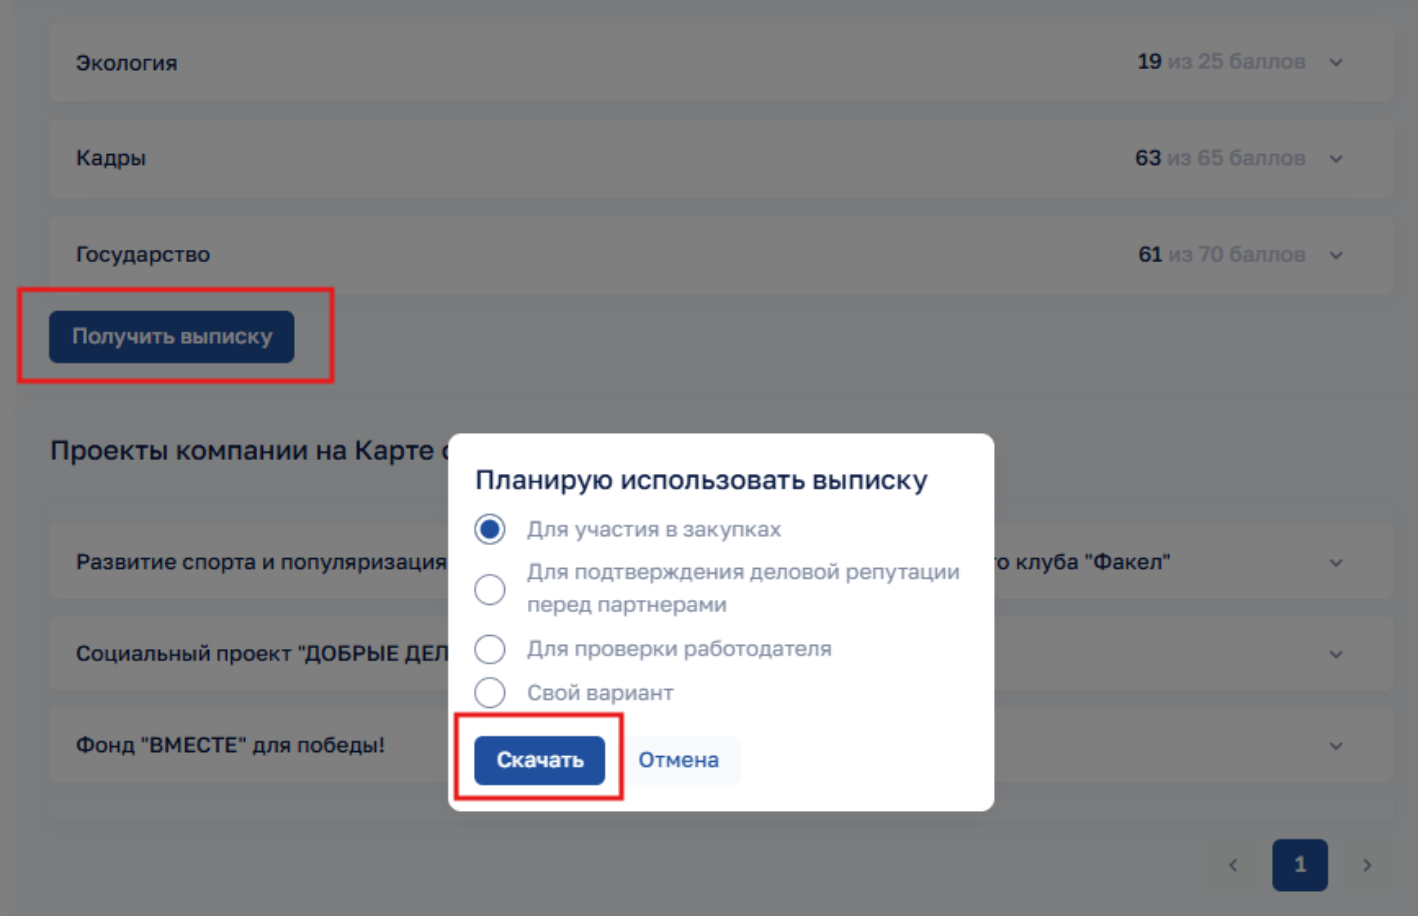
Task: Go to next page arrow
Action: click(1367, 865)
